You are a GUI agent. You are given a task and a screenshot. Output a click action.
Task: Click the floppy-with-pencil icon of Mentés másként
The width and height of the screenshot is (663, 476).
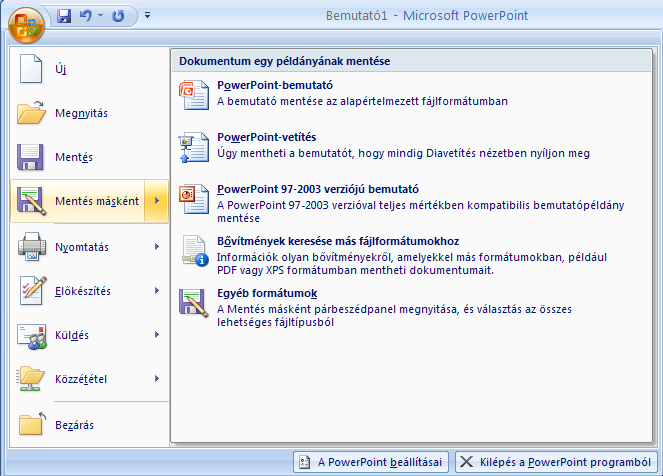(31, 201)
